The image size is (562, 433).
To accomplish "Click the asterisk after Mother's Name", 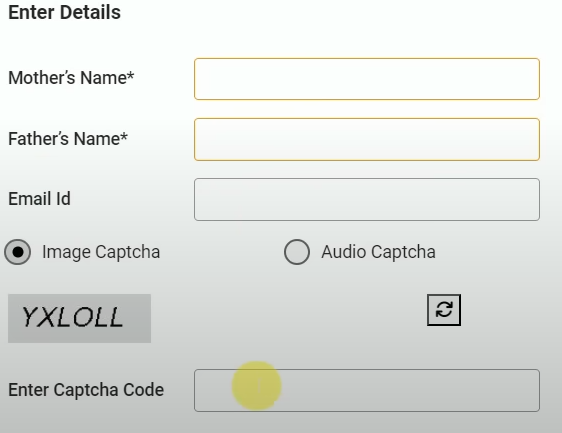I will click(x=130, y=75).
